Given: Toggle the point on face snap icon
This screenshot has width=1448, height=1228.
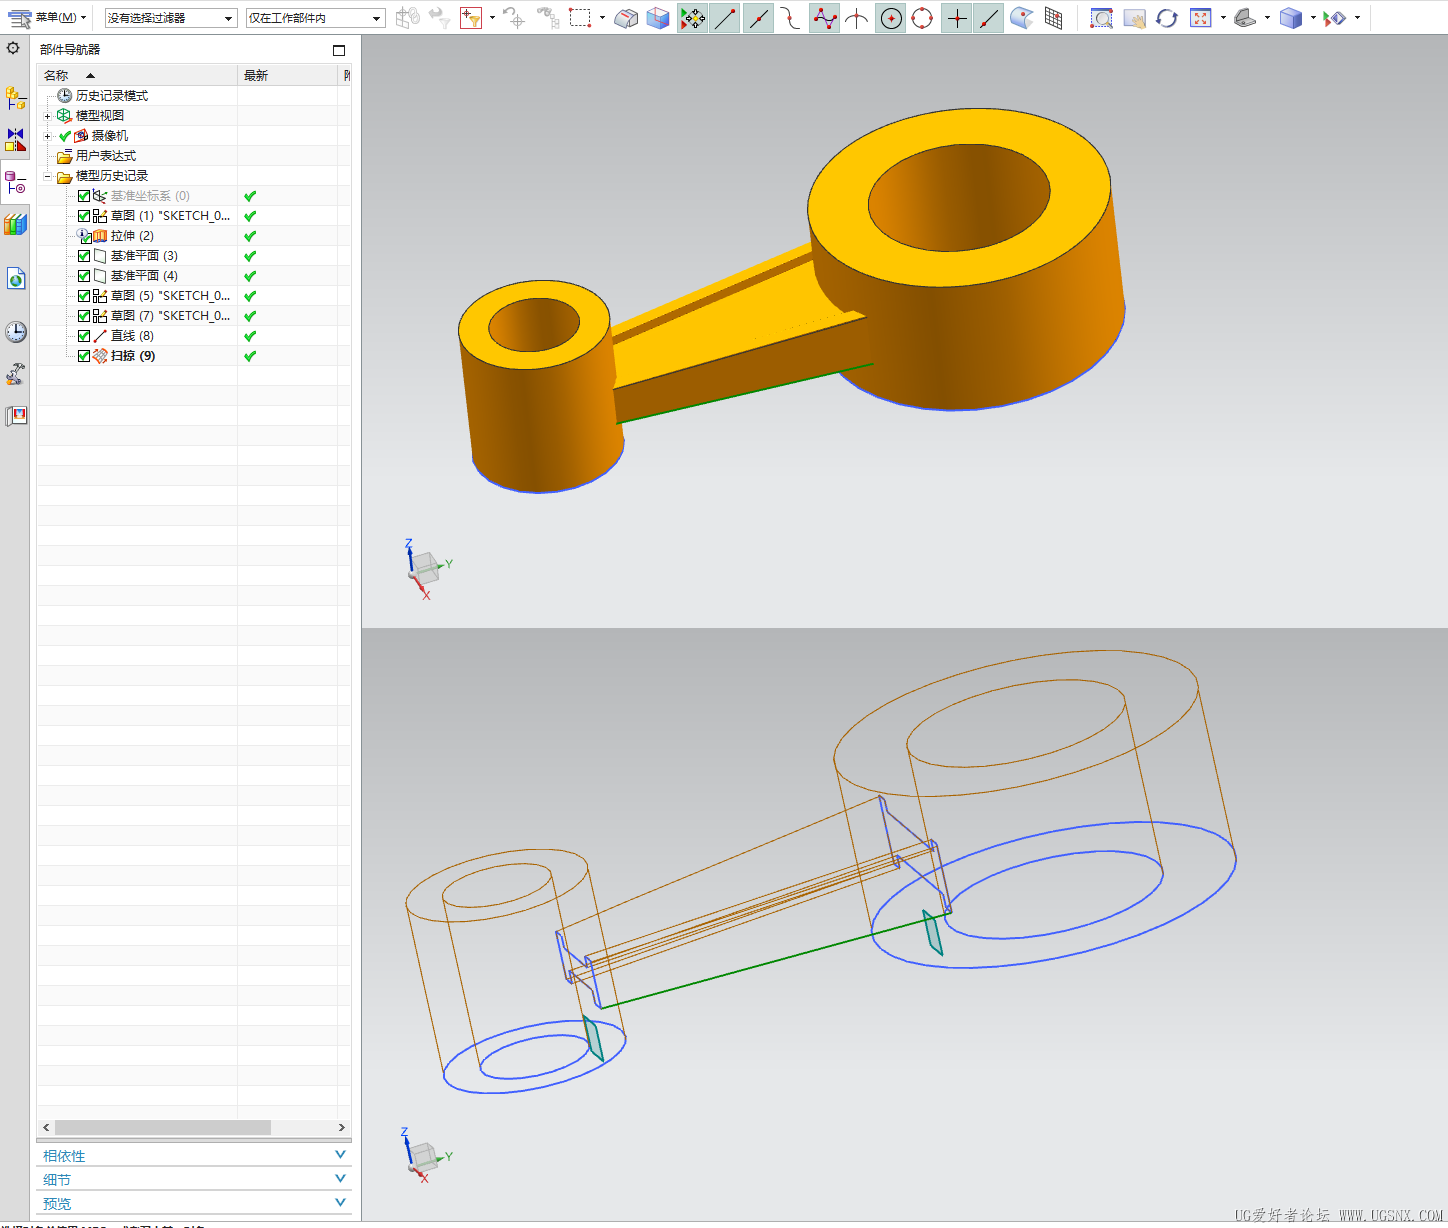Looking at the screenshot, I should tap(1021, 18).
